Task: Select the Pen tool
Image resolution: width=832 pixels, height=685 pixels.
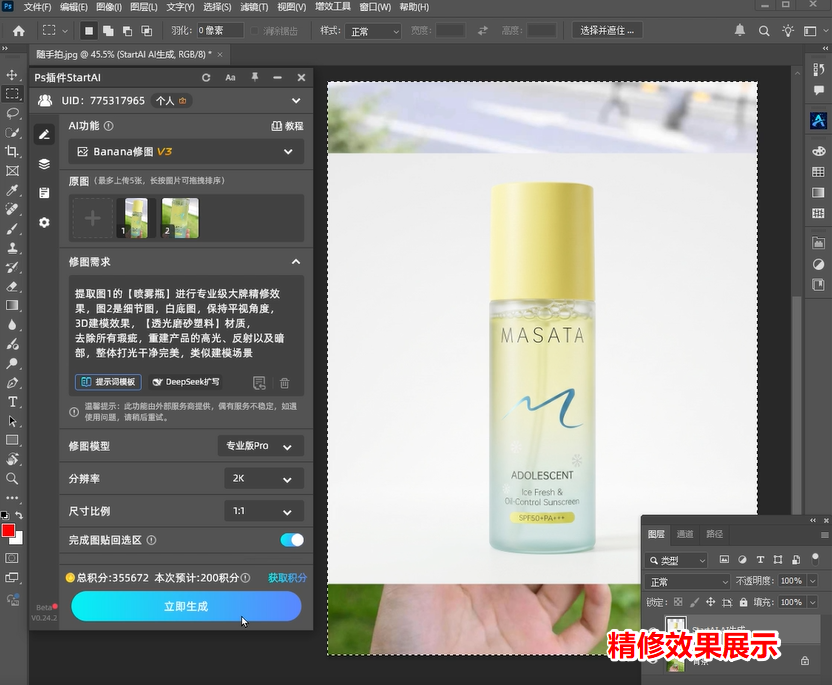Action: pos(12,383)
